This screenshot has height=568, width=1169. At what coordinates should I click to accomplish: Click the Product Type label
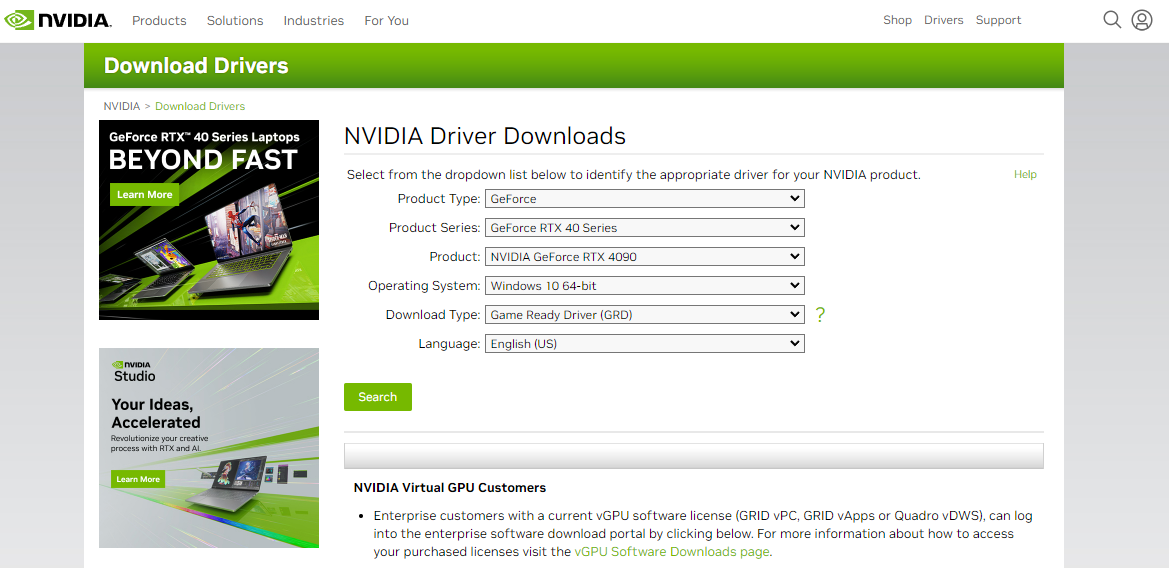(x=438, y=199)
